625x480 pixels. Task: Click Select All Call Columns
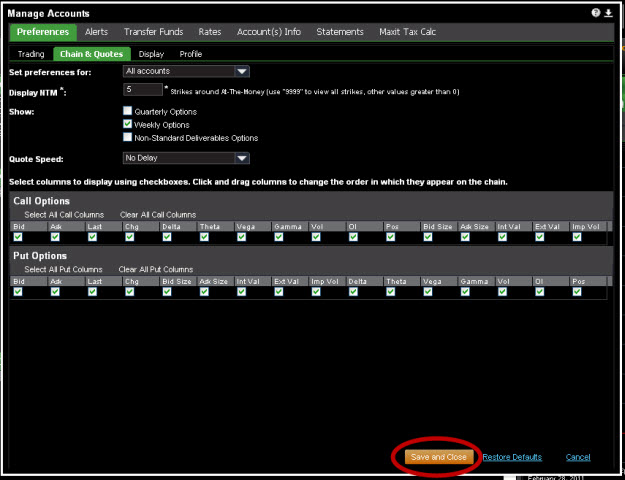tap(64, 215)
